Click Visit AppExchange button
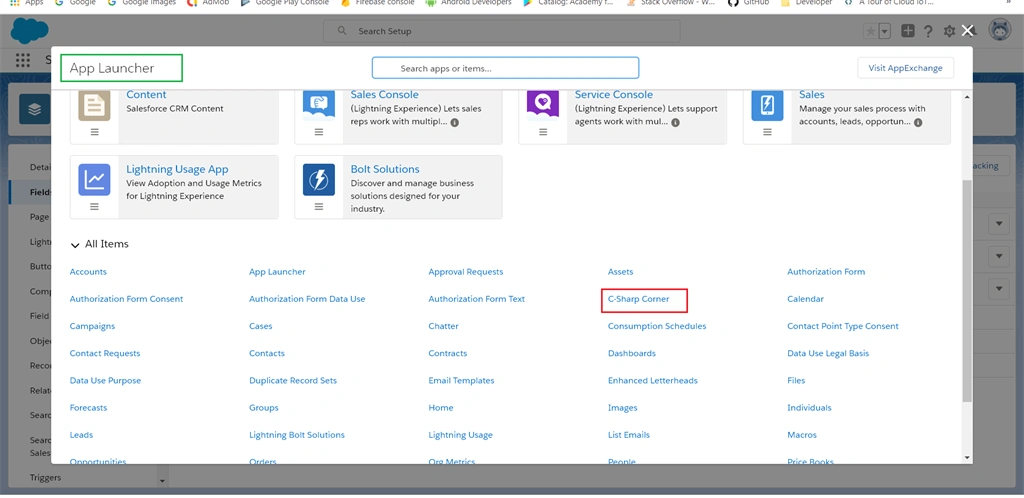The image size is (1024, 498). coord(905,68)
